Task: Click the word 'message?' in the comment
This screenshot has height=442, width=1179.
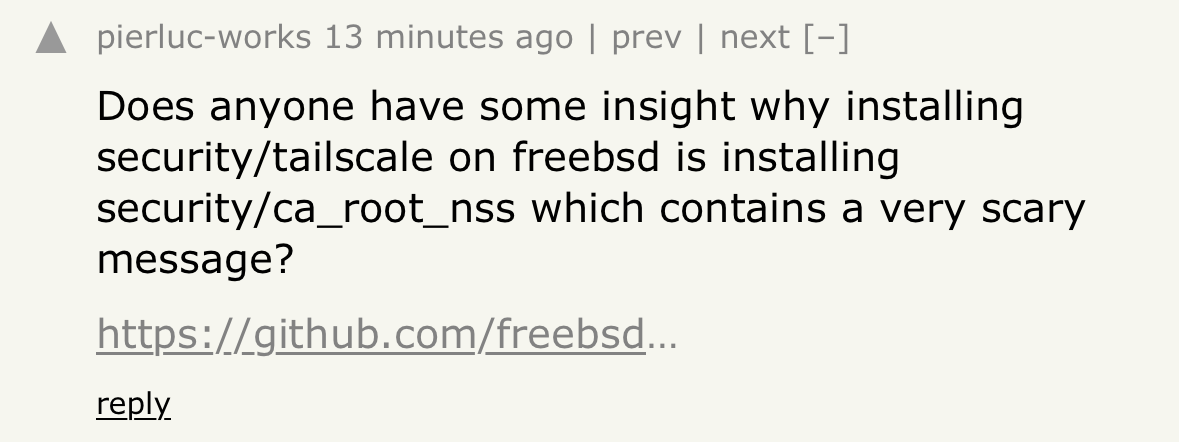Action: point(195,260)
